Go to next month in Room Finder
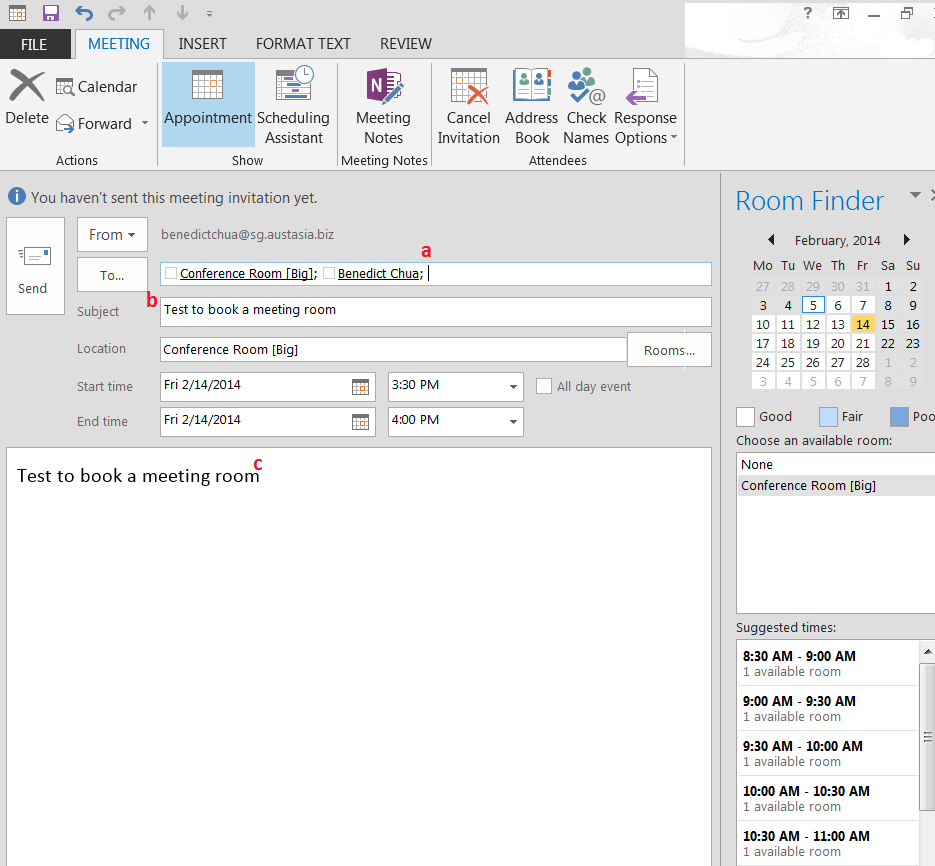 point(906,240)
